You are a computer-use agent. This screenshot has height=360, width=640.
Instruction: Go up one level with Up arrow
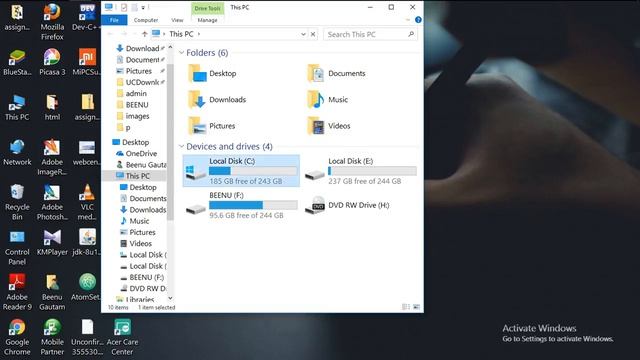point(144,34)
